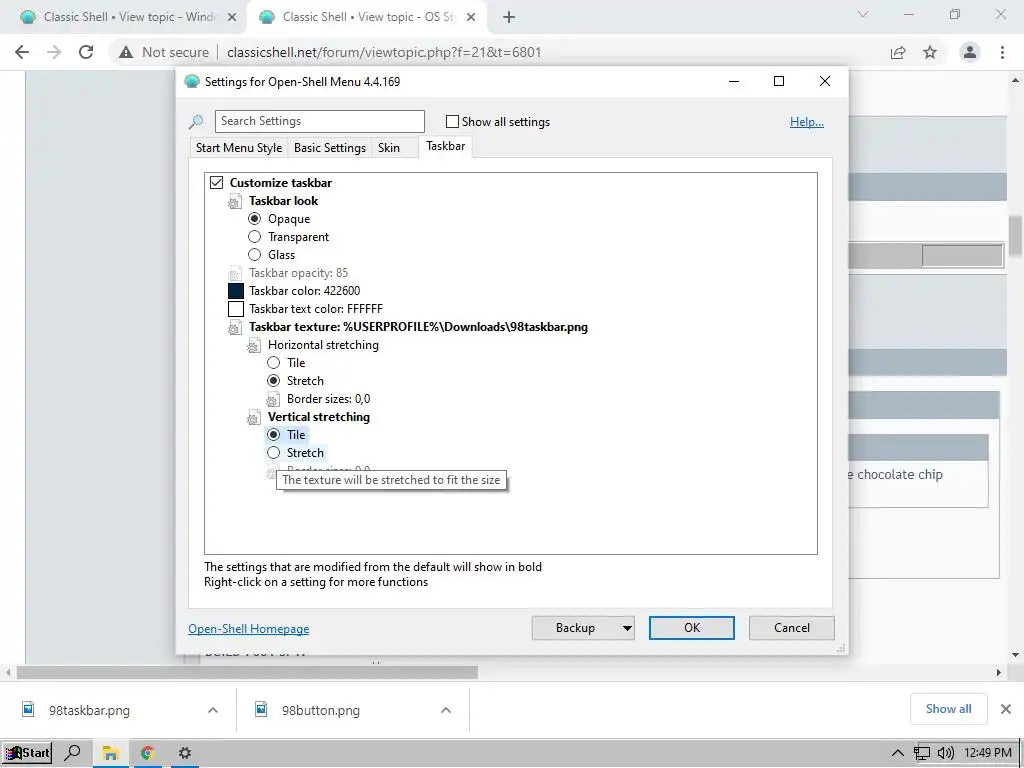Select Tile under Horizontal stretching
Screen dimensions: 1024x768
click(x=274, y=362)
